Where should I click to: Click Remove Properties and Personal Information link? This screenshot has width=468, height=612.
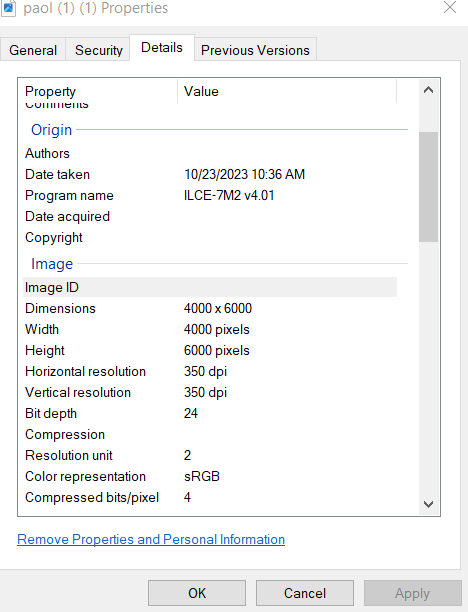pos(151,539)
